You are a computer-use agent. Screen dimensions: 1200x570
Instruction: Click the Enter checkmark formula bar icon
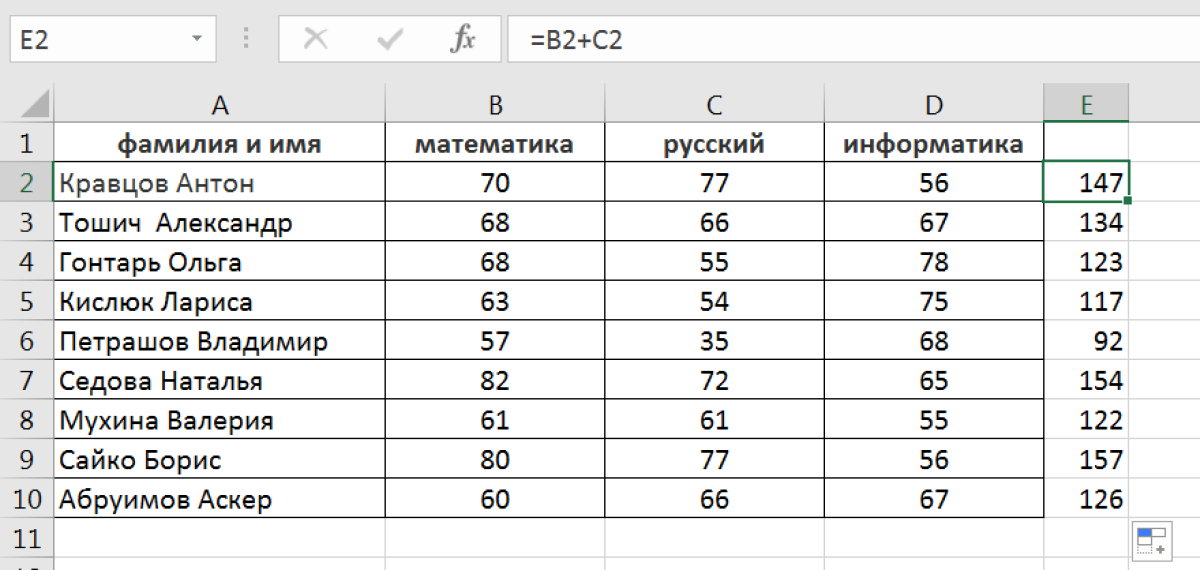pos(389,39)
